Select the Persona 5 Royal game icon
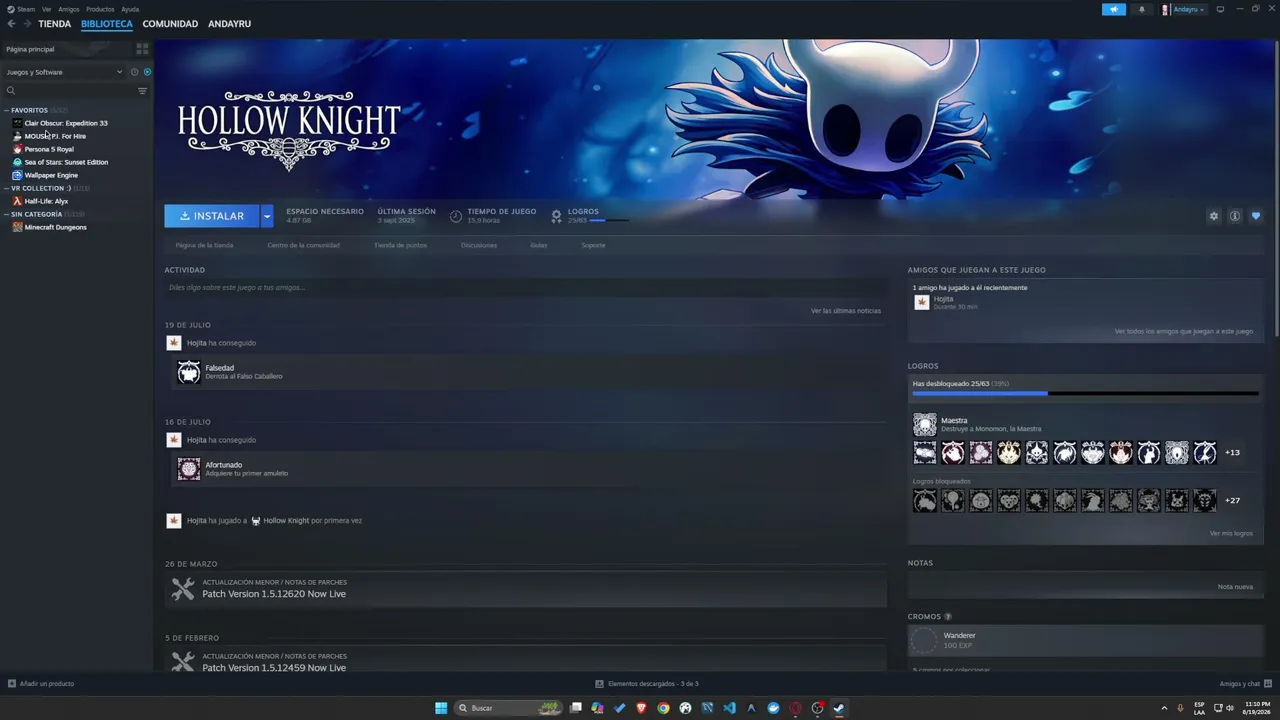The image size is (1280, 720). (x=17, y=149)
